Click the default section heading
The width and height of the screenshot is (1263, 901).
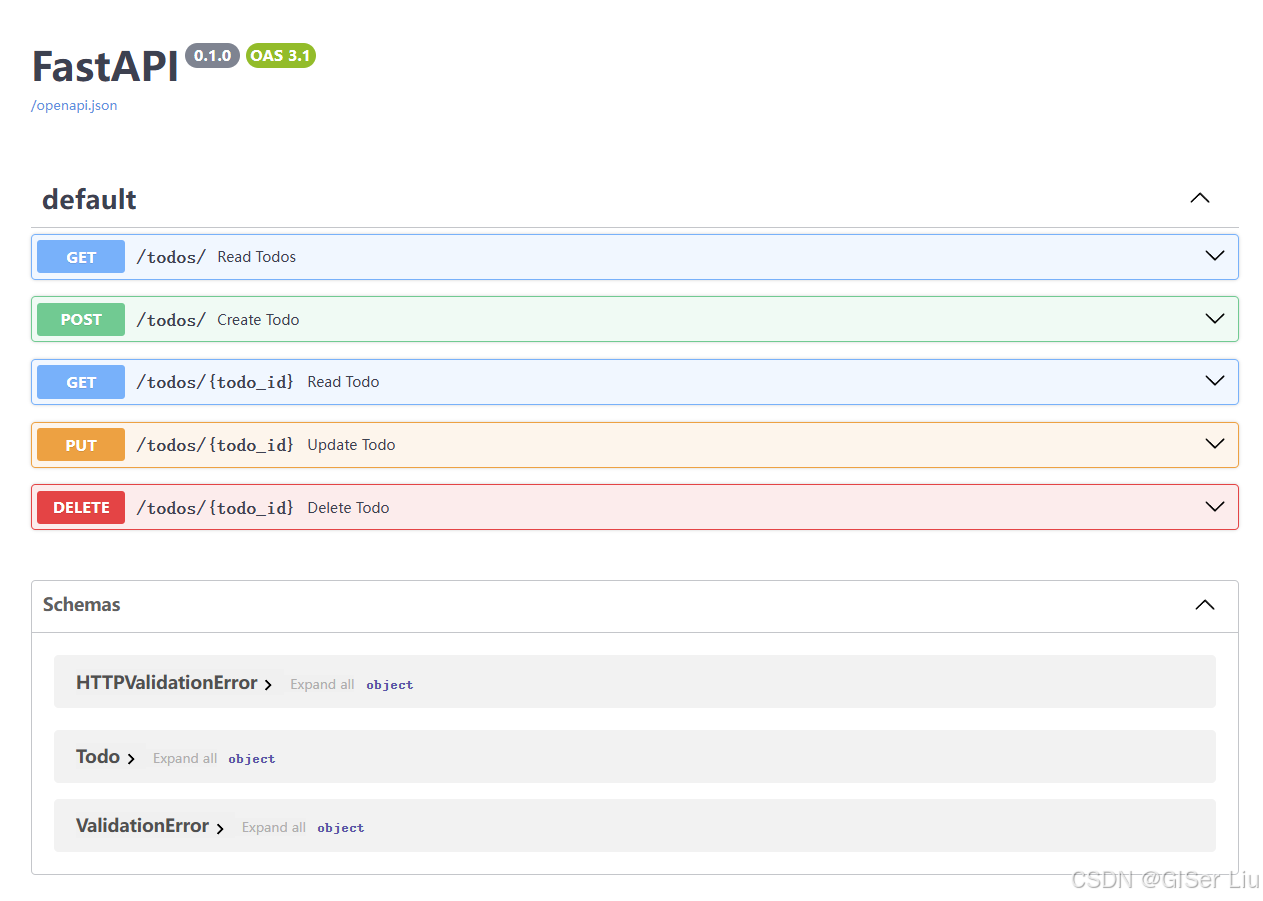pyautogui.click(x=89, y=199)
